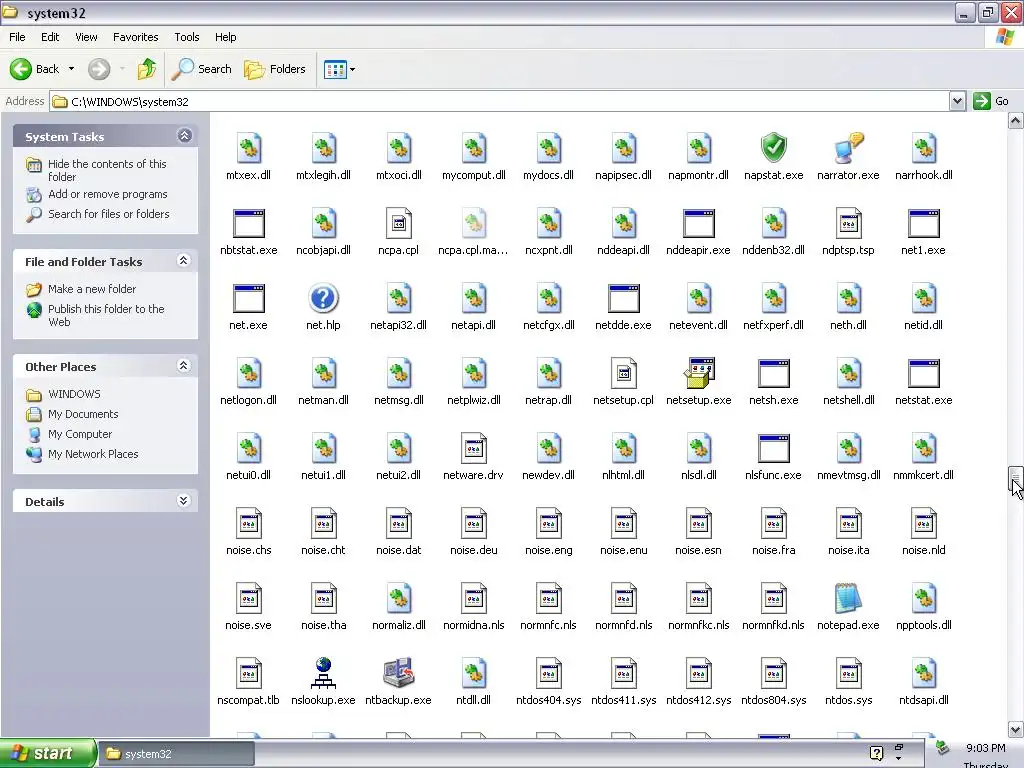
Task: Select the ncpa.cpl control panel icon
Action: [398, 223]
